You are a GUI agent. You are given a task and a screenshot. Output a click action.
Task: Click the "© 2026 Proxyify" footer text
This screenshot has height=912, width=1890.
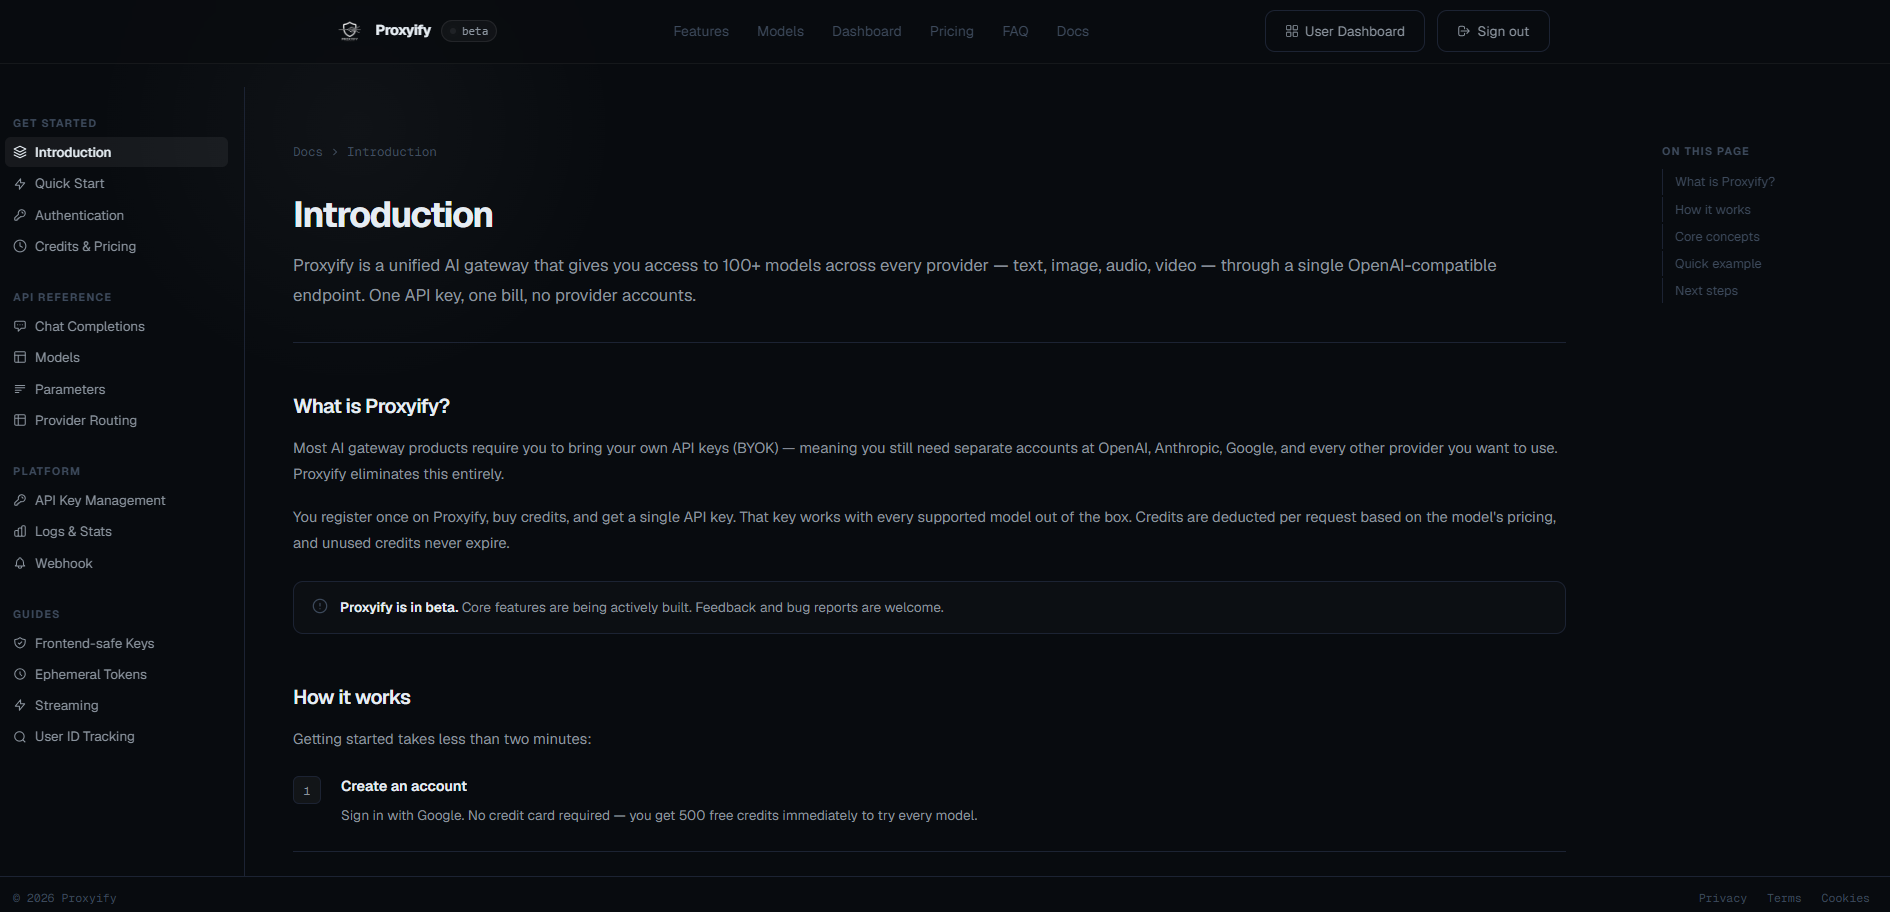click(65, 898)
